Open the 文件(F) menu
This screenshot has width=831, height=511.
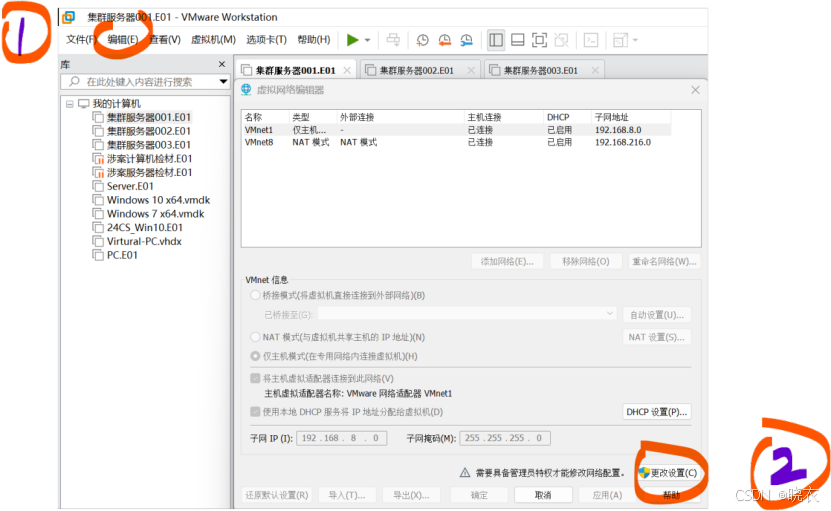click(x=81, y=40)
